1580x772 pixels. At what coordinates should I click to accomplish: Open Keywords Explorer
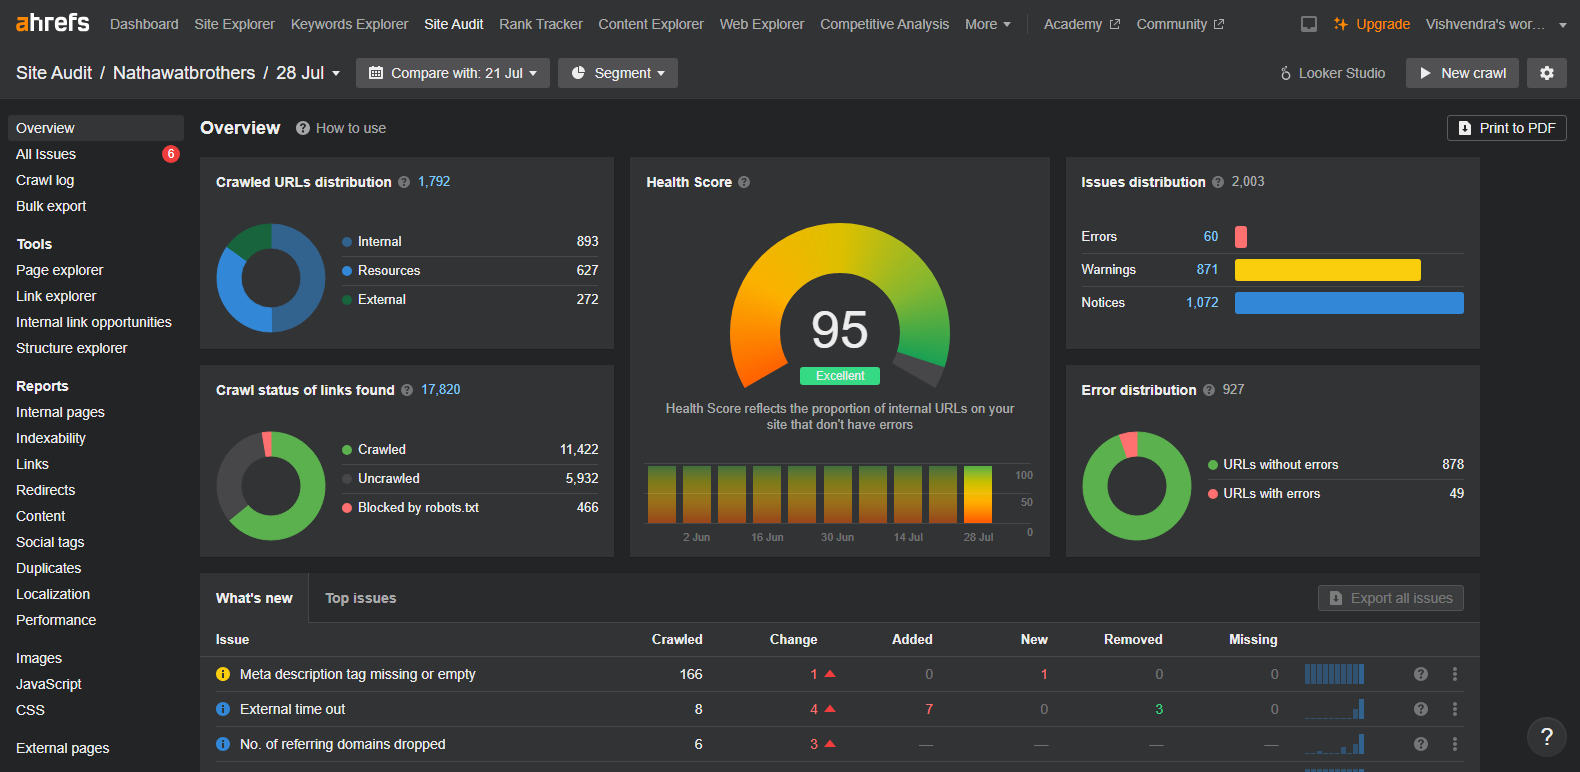(349, 24)
